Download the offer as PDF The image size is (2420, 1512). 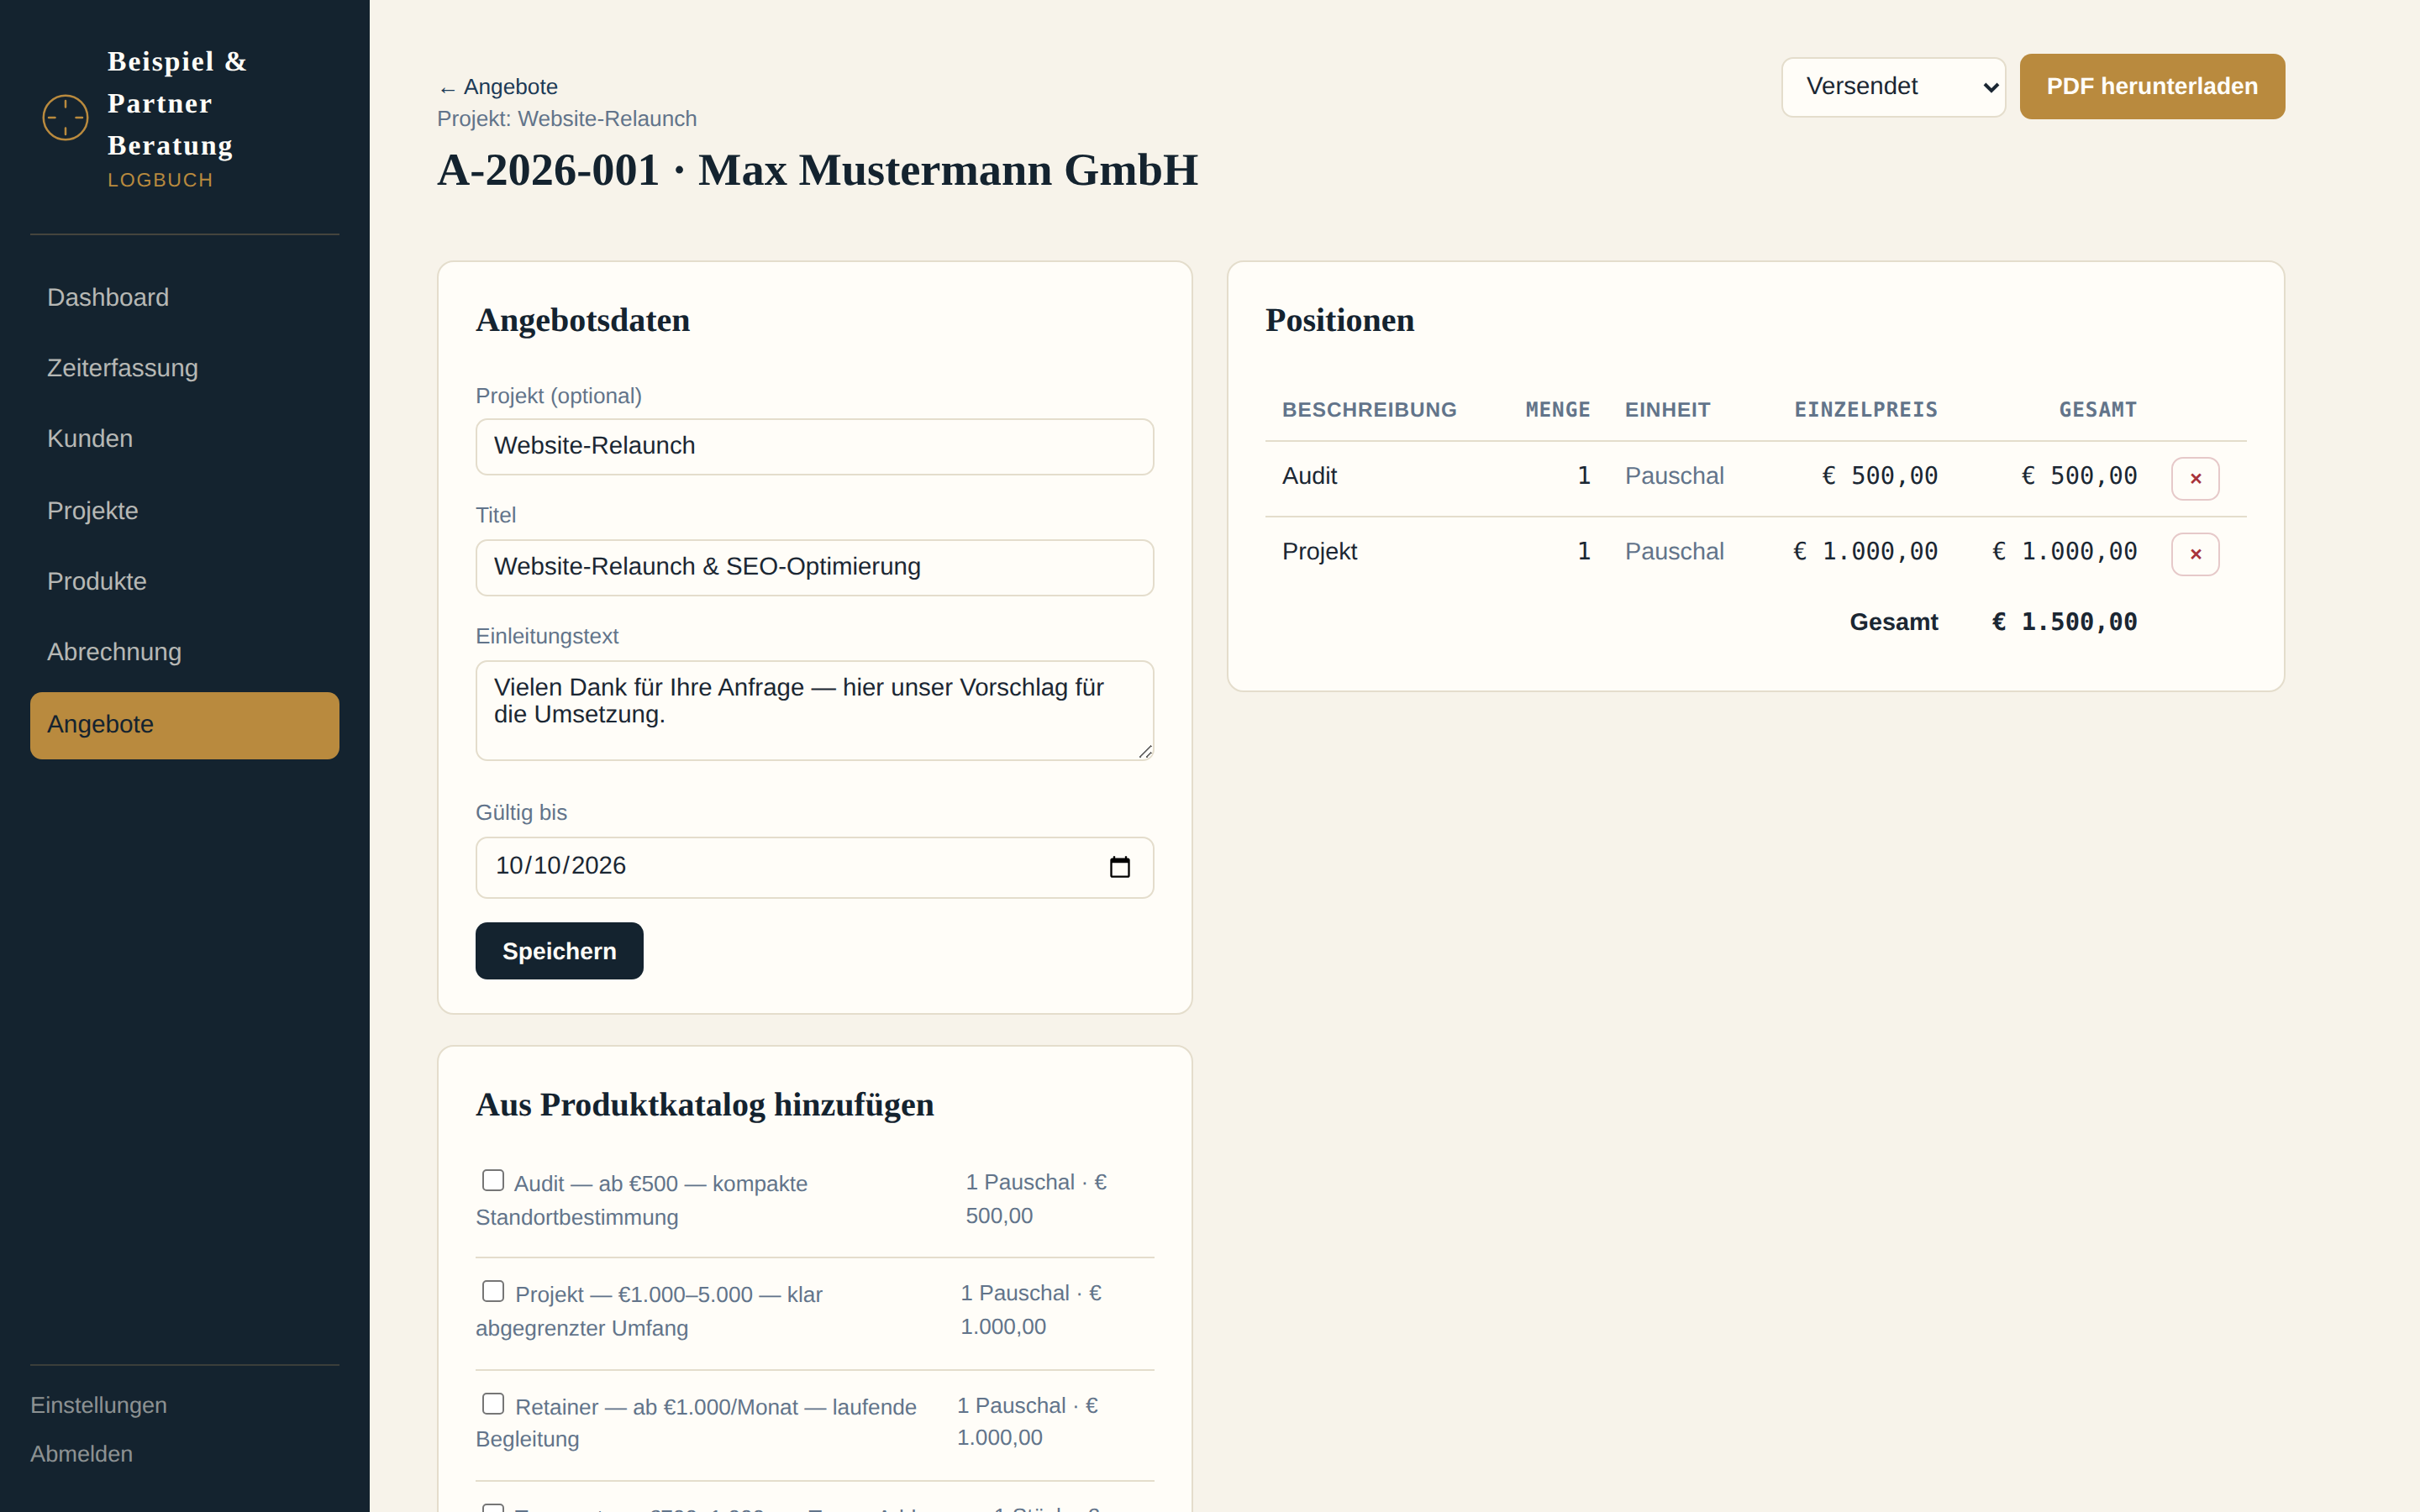point(2151,87)
